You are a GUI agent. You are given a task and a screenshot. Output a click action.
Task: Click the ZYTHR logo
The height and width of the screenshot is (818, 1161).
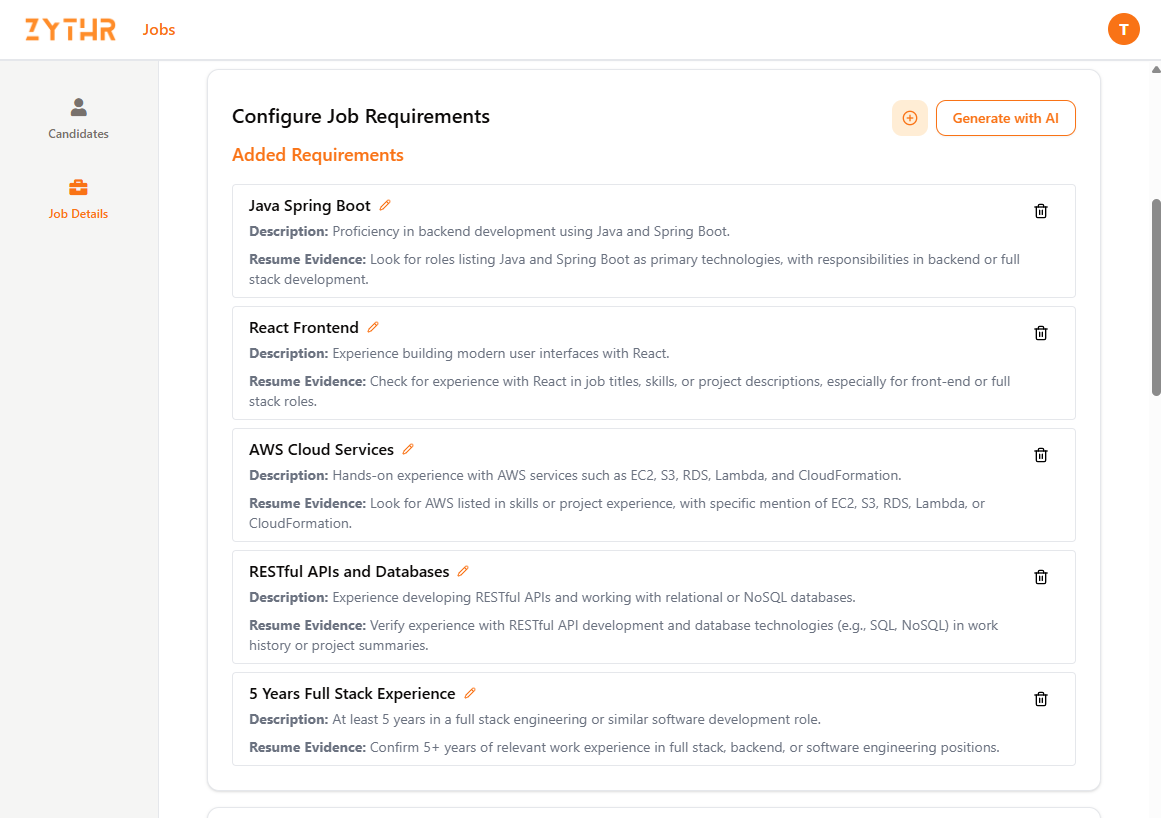(70, 30)
